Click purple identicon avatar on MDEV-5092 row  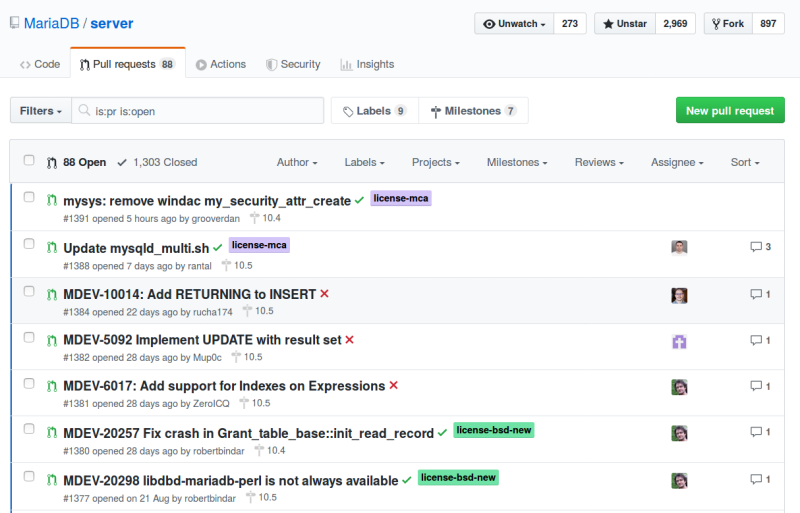click(679, 341)
